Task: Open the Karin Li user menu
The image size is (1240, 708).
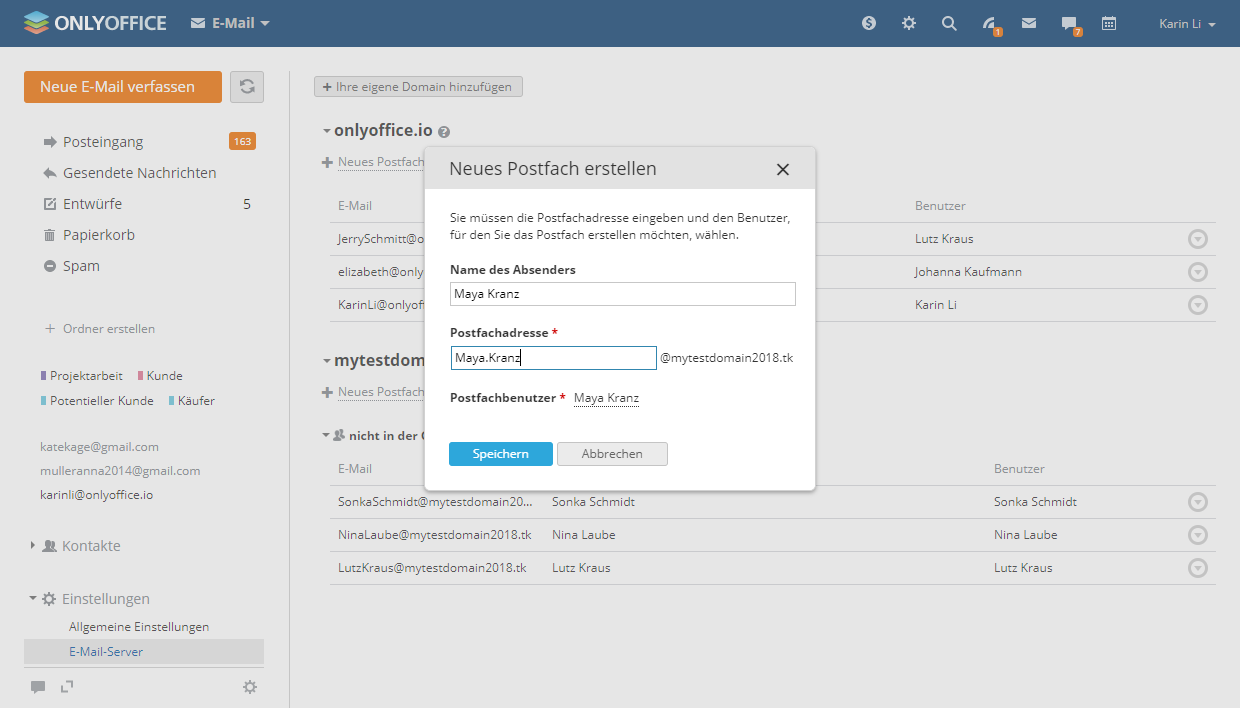Action: (x=1187, y=24)
